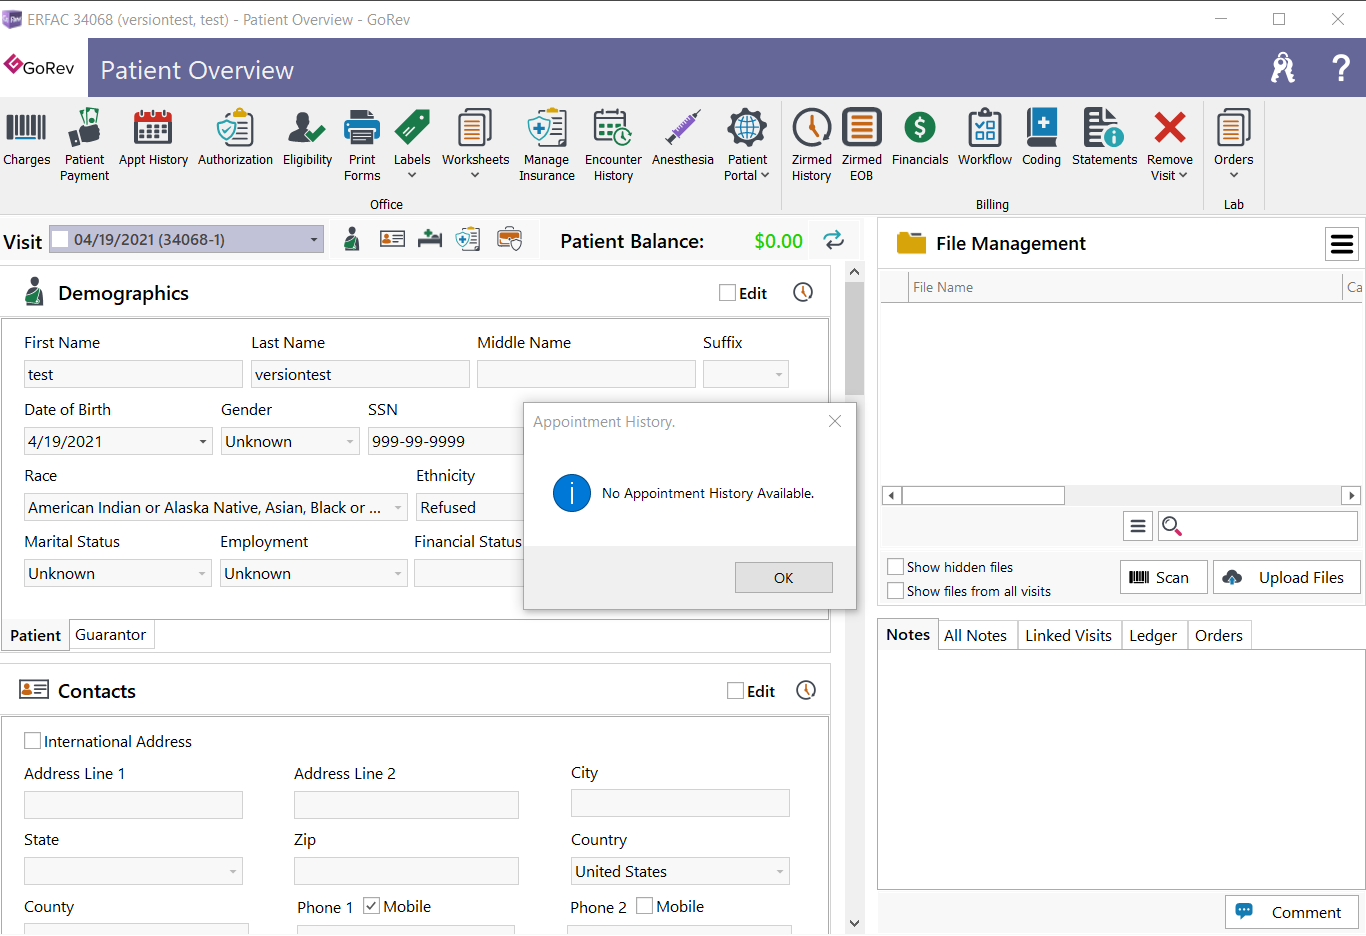Open Manage Insurance
This screenshot has height=936, width=1366.
tap(547, 145)
